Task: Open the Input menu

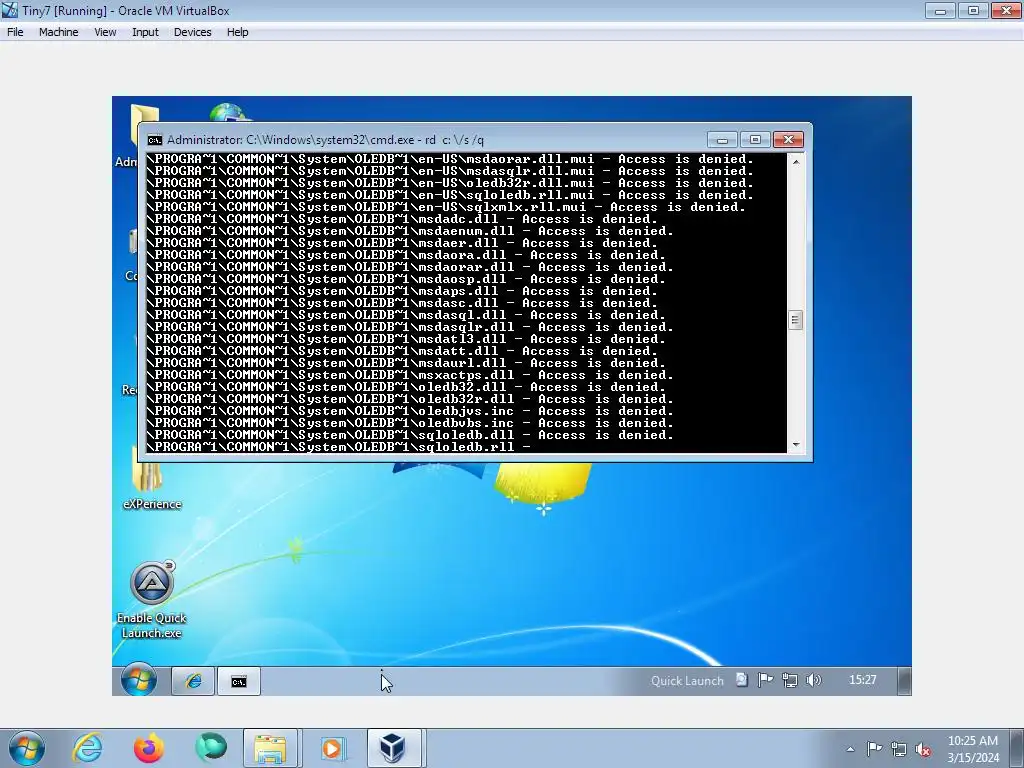Action: 145,32
